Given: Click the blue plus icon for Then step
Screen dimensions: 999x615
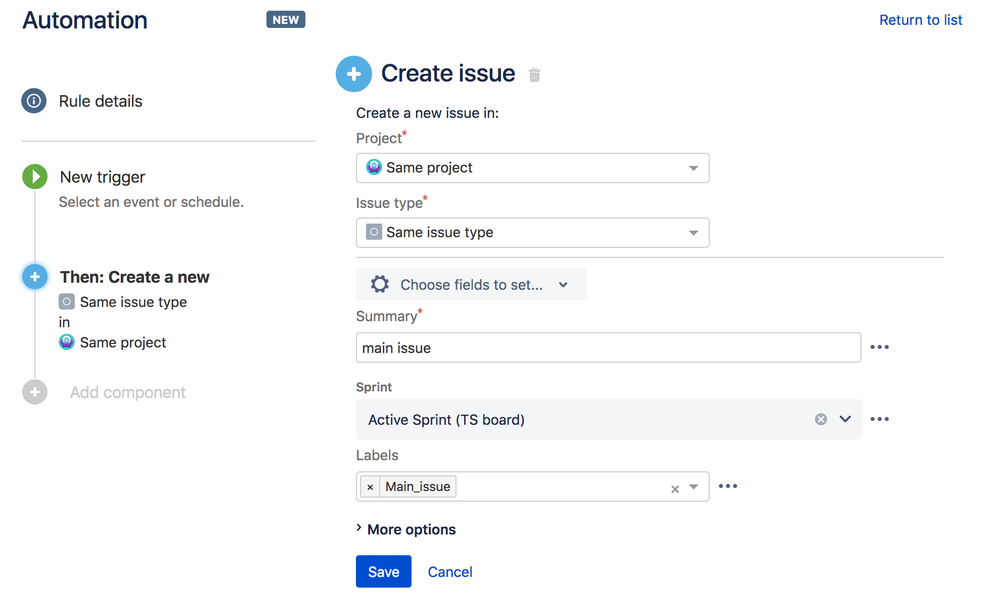Looking at the screenshot, I should click(x=35, y=277).
